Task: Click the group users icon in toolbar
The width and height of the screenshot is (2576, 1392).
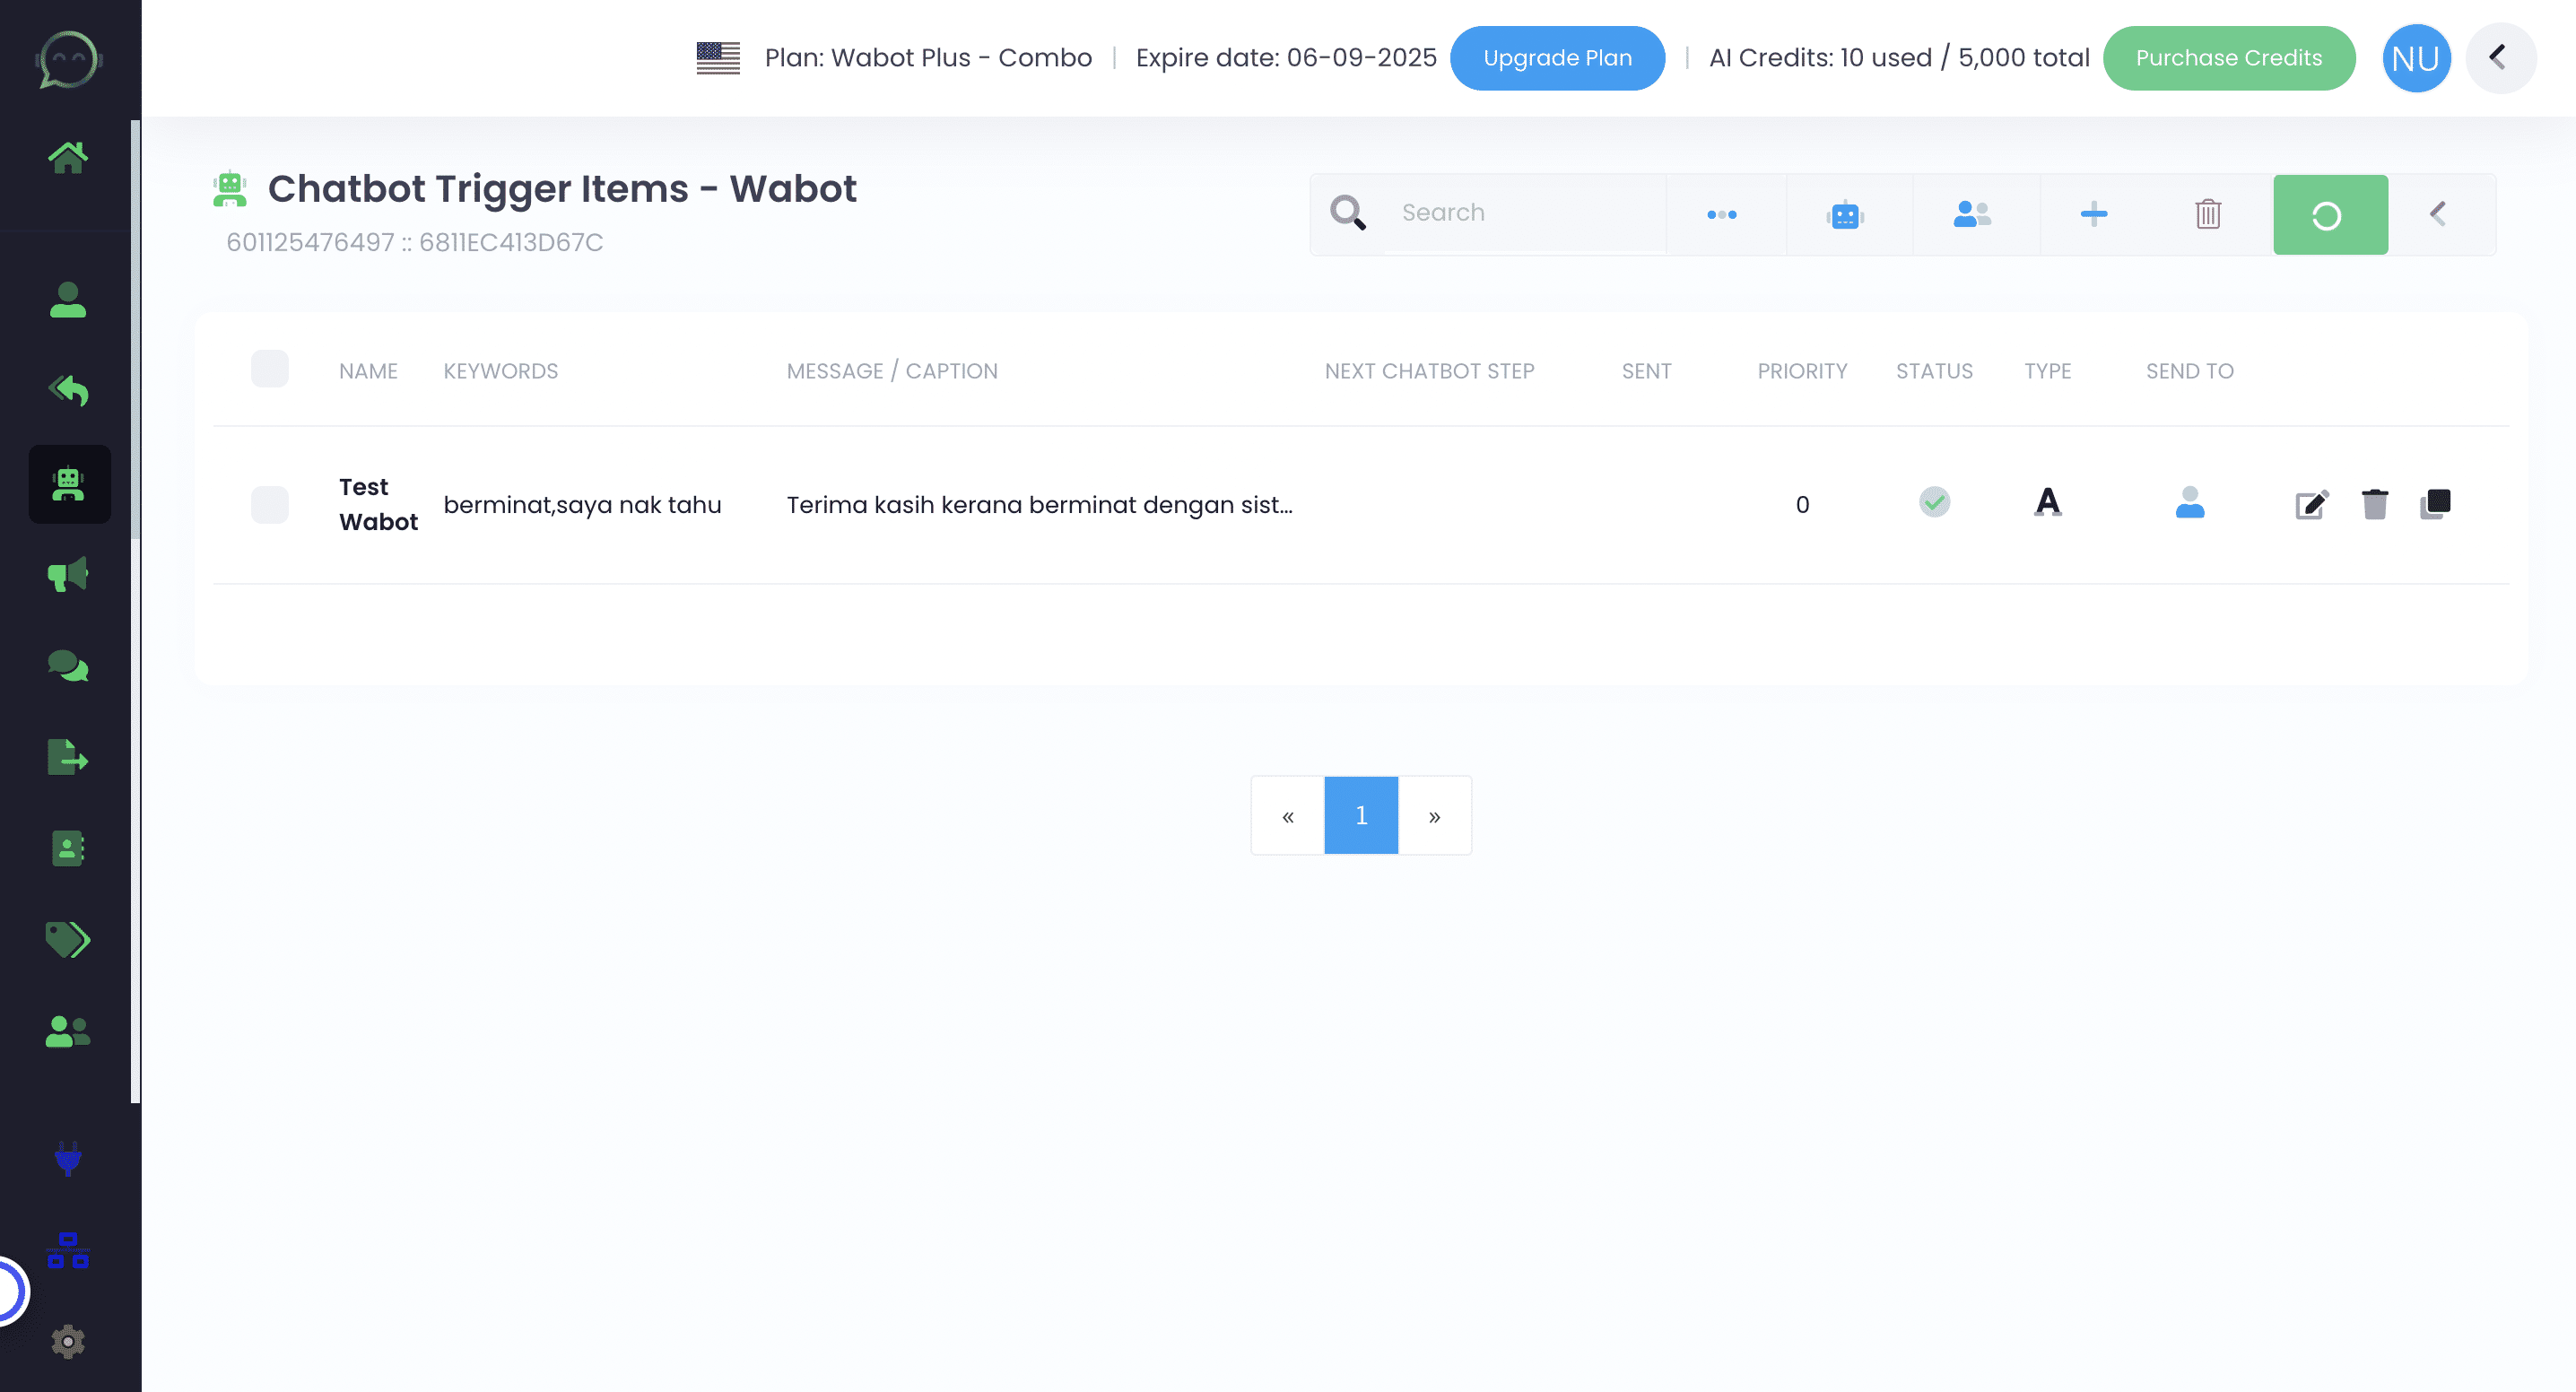Action: pos(1972,214)
